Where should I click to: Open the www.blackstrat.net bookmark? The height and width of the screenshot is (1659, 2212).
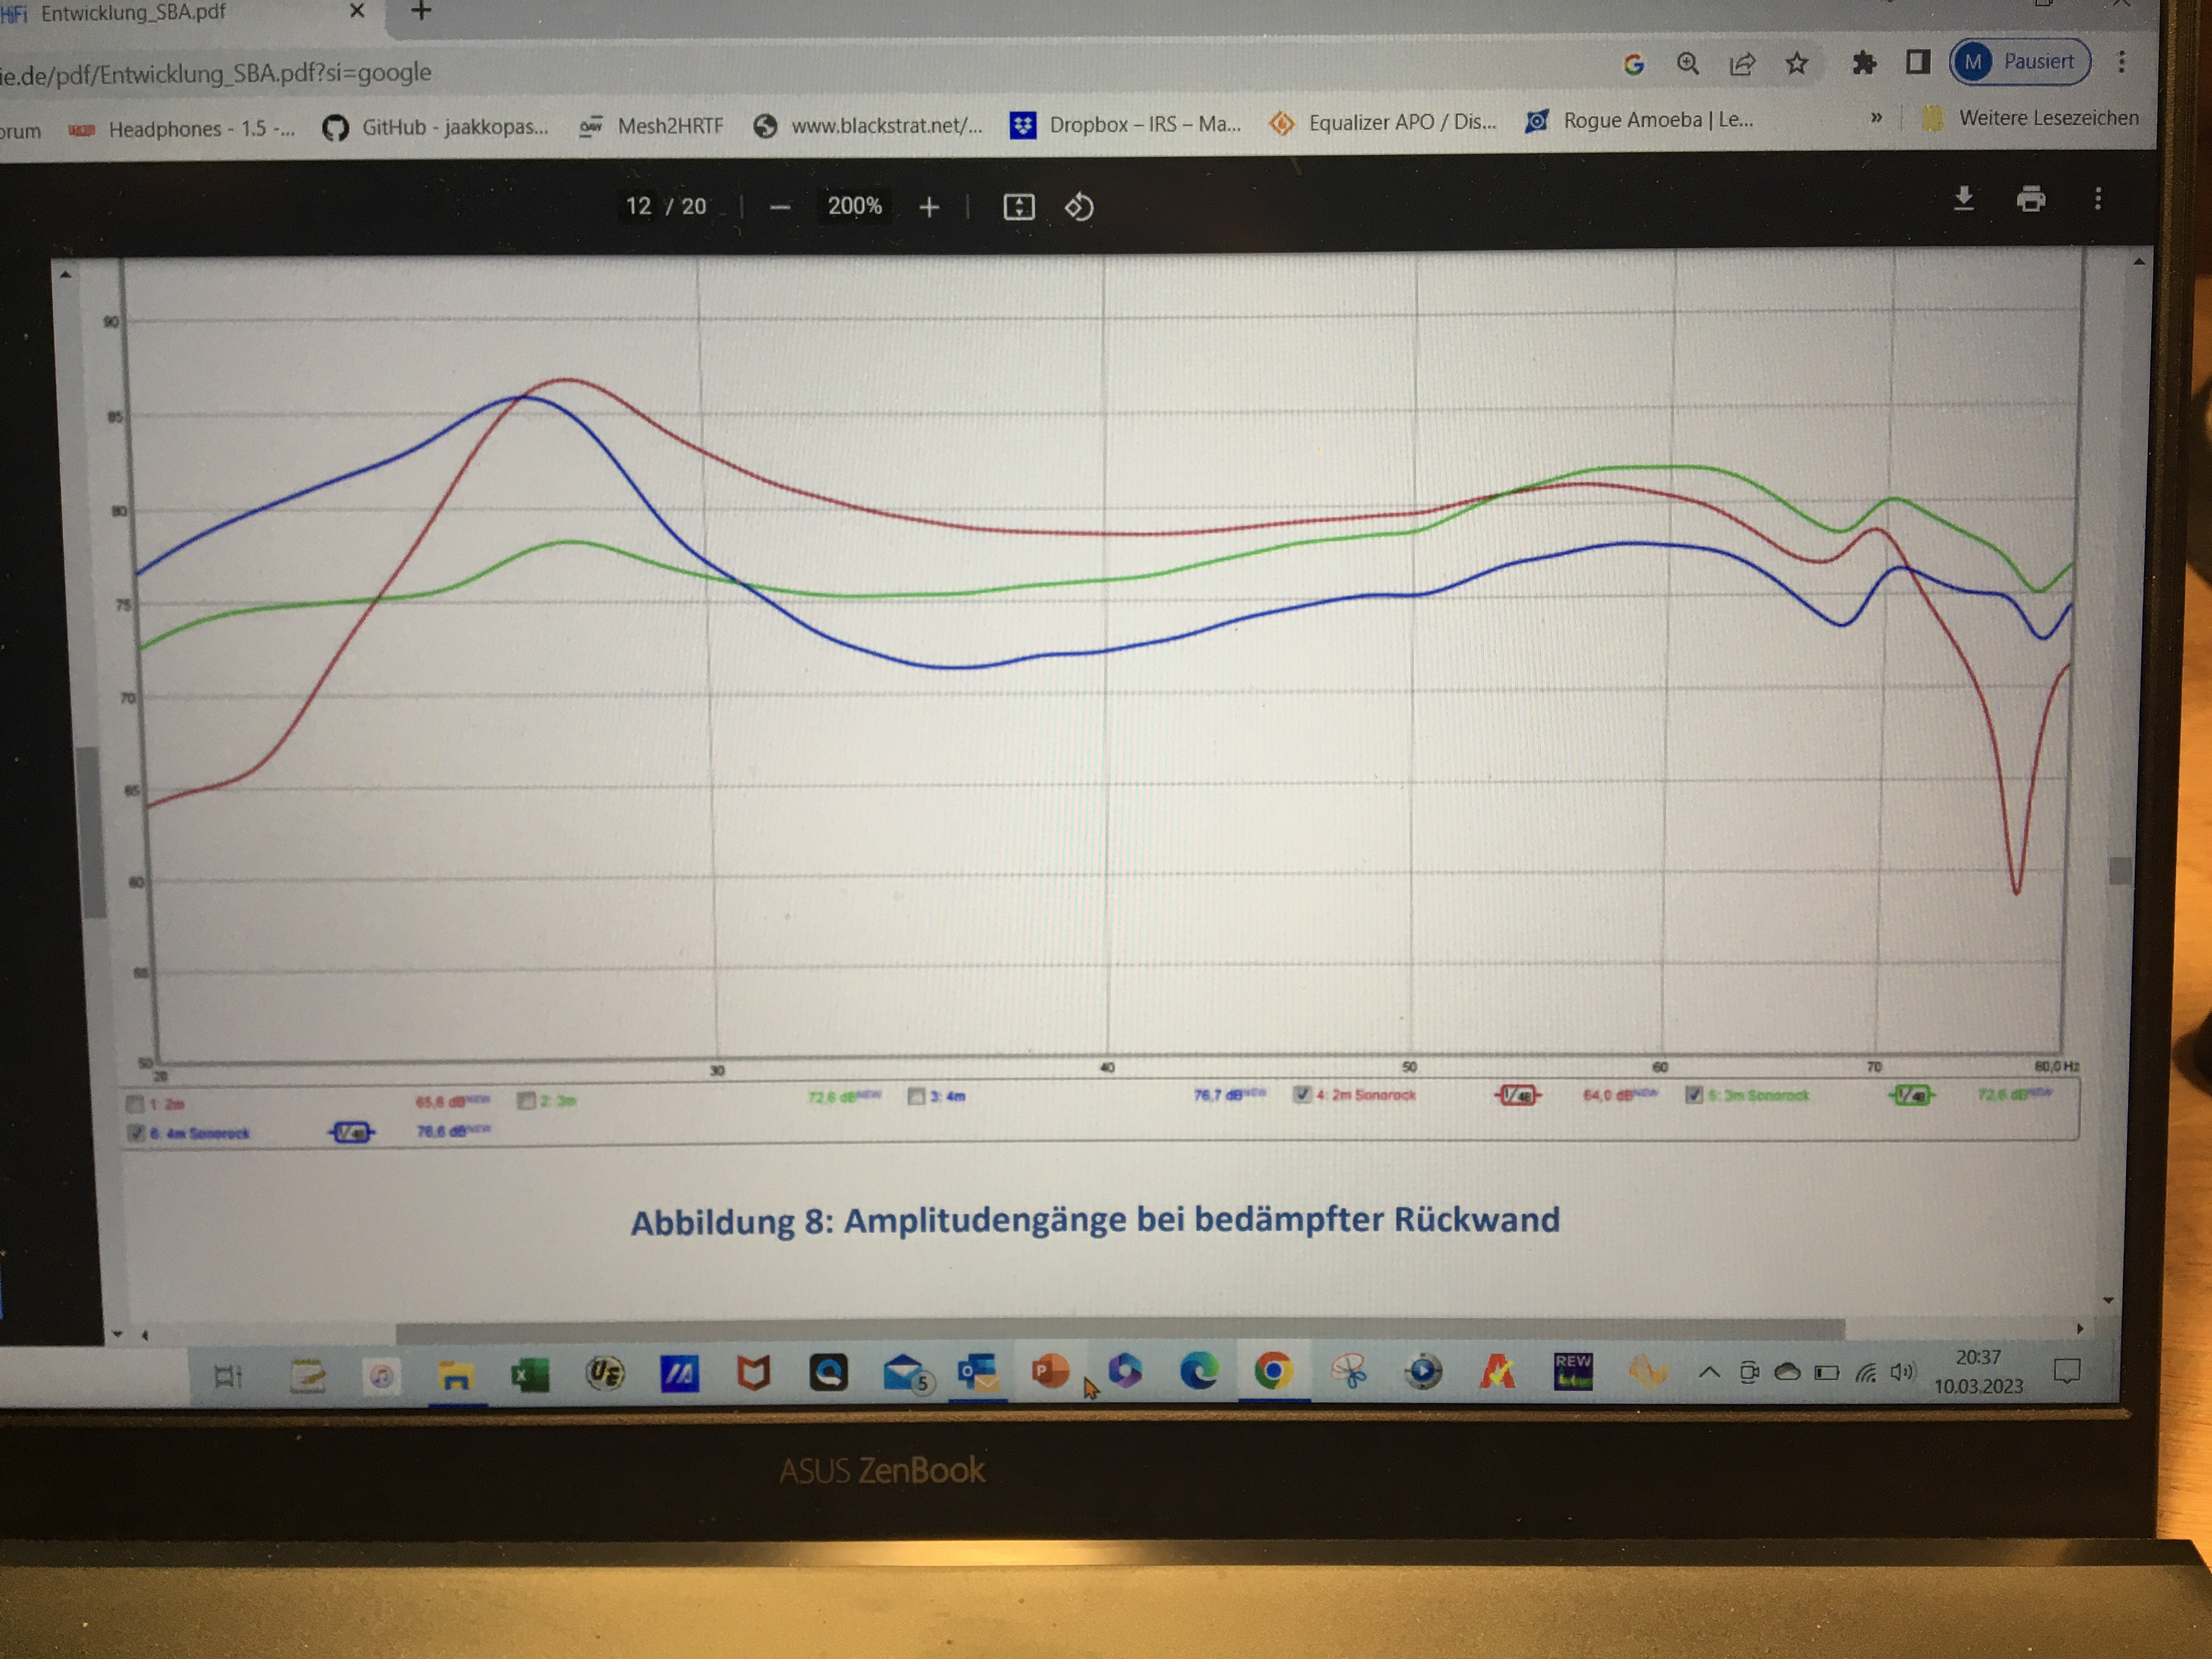tap(868, 125)
